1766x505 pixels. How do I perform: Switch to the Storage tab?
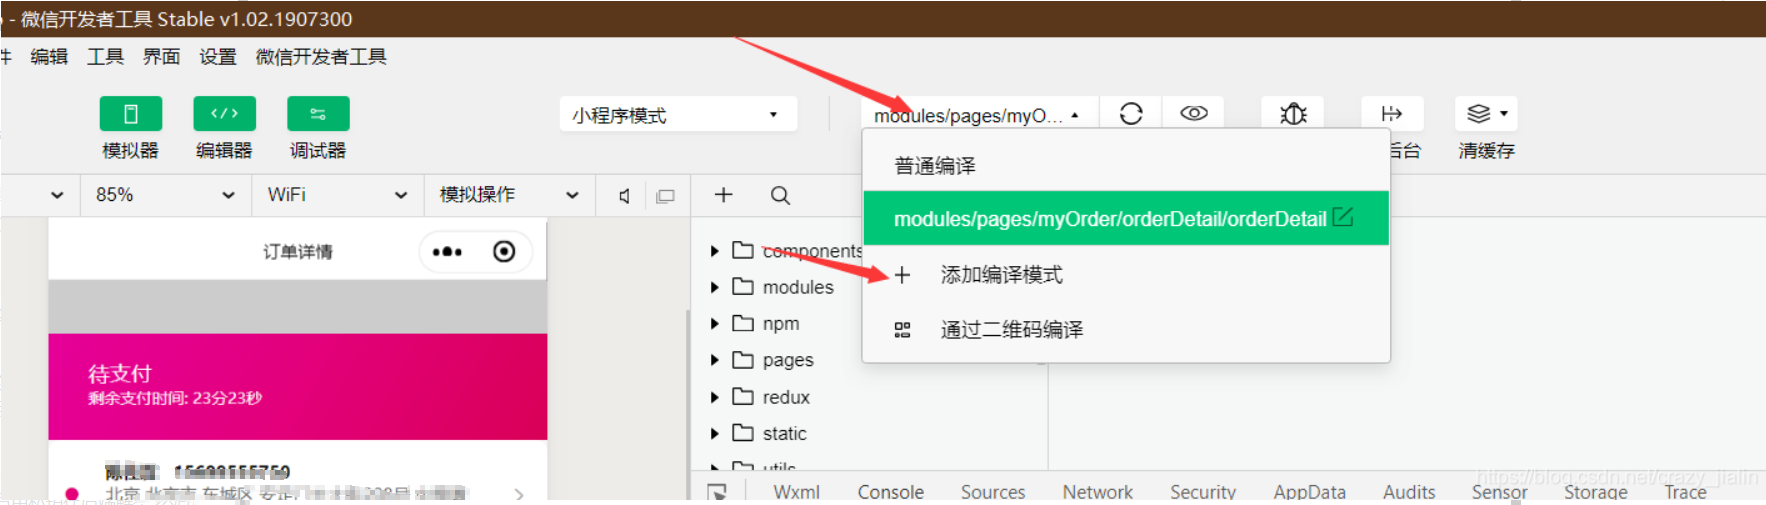coord(1595,491)
